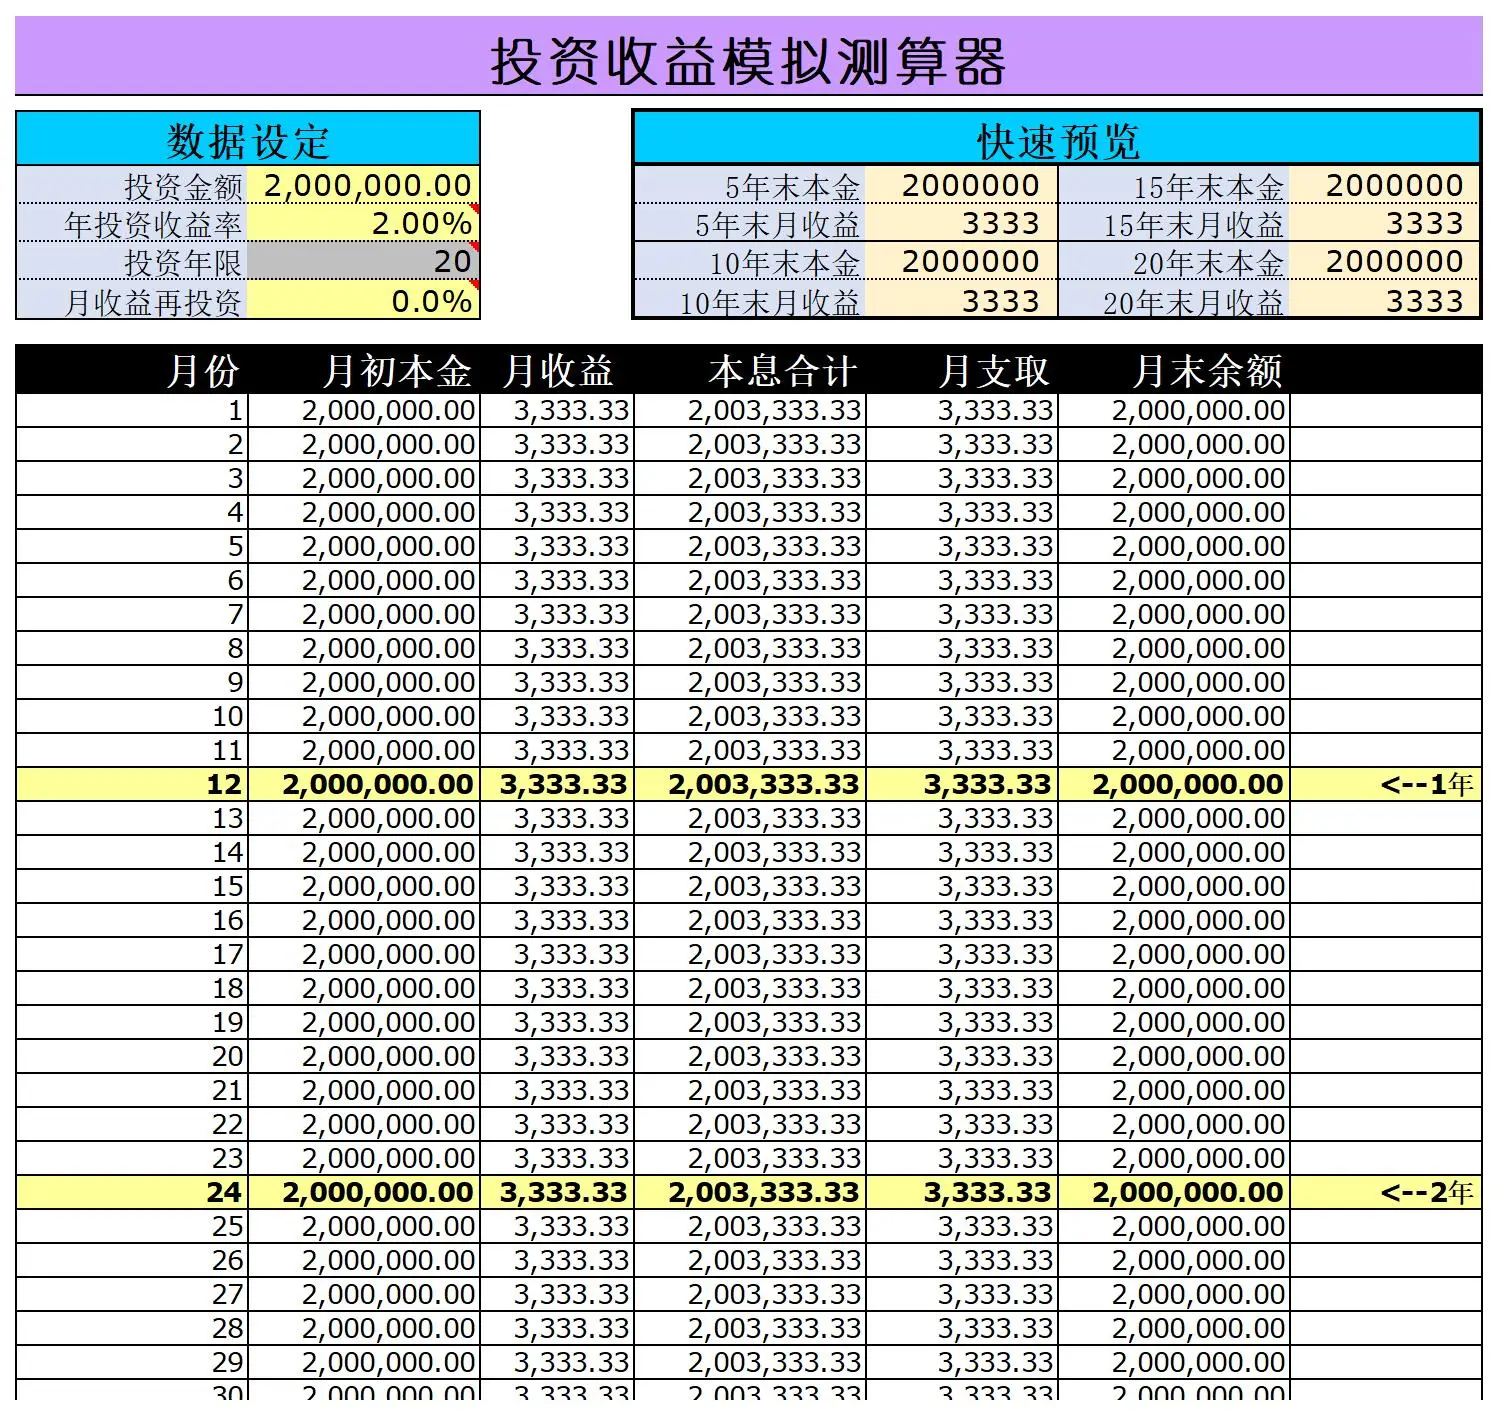The height and width of the screenshot is (1415, 1498).
Task: Click the gray 投资年限 cell showing 20
Action: pos(365,261)
